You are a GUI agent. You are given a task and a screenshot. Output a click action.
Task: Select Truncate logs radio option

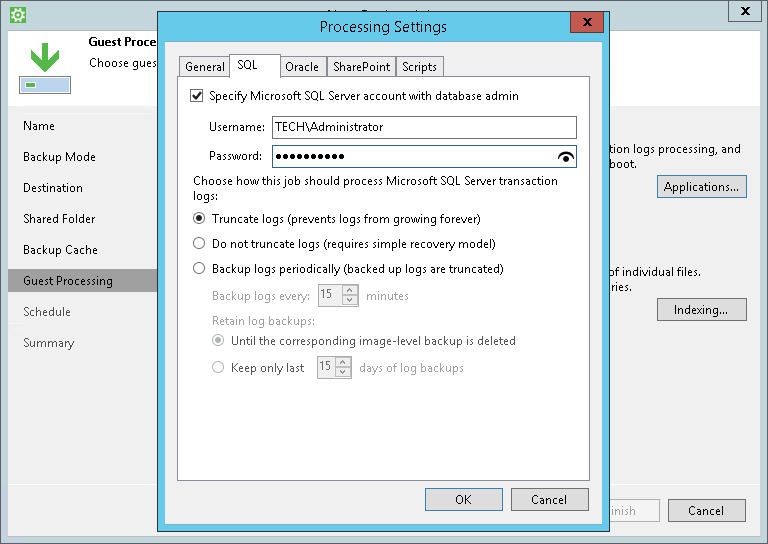(x=199, y=218)
